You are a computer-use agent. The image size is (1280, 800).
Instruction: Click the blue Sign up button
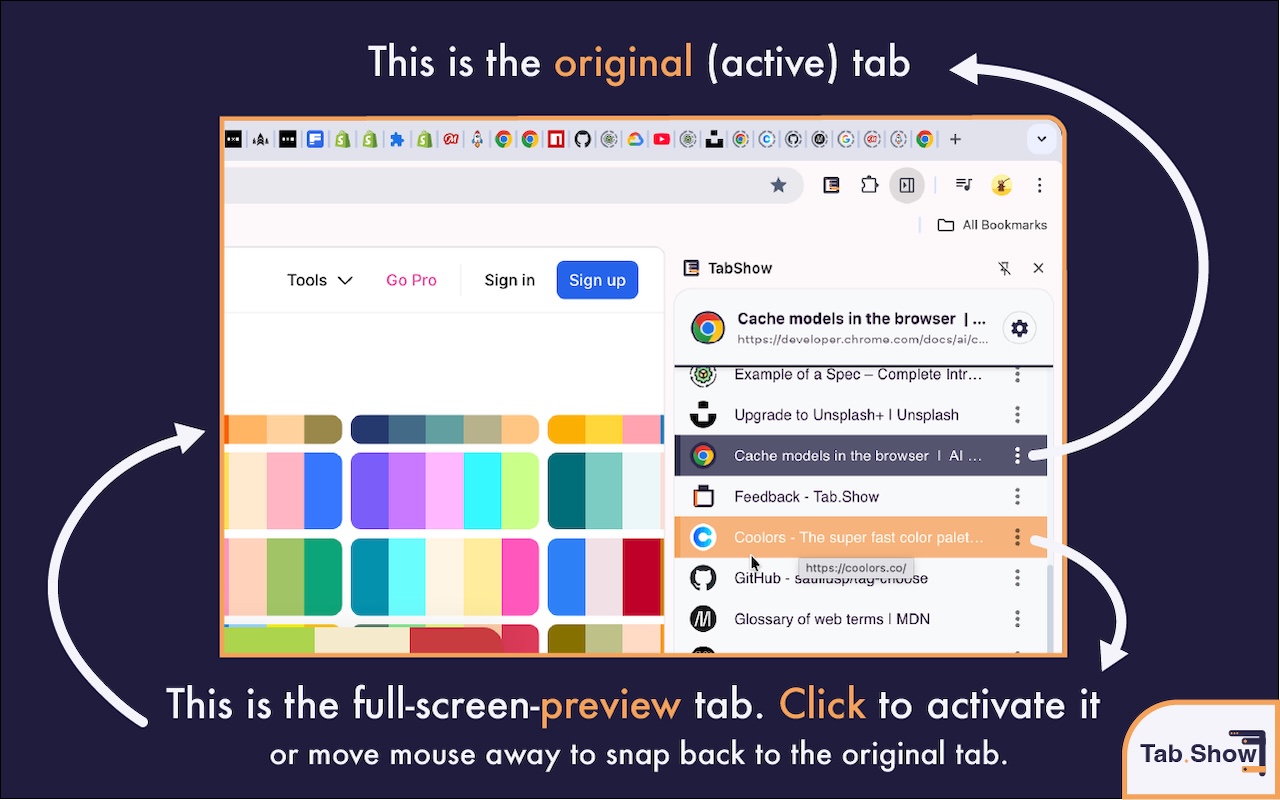[597, 280]
